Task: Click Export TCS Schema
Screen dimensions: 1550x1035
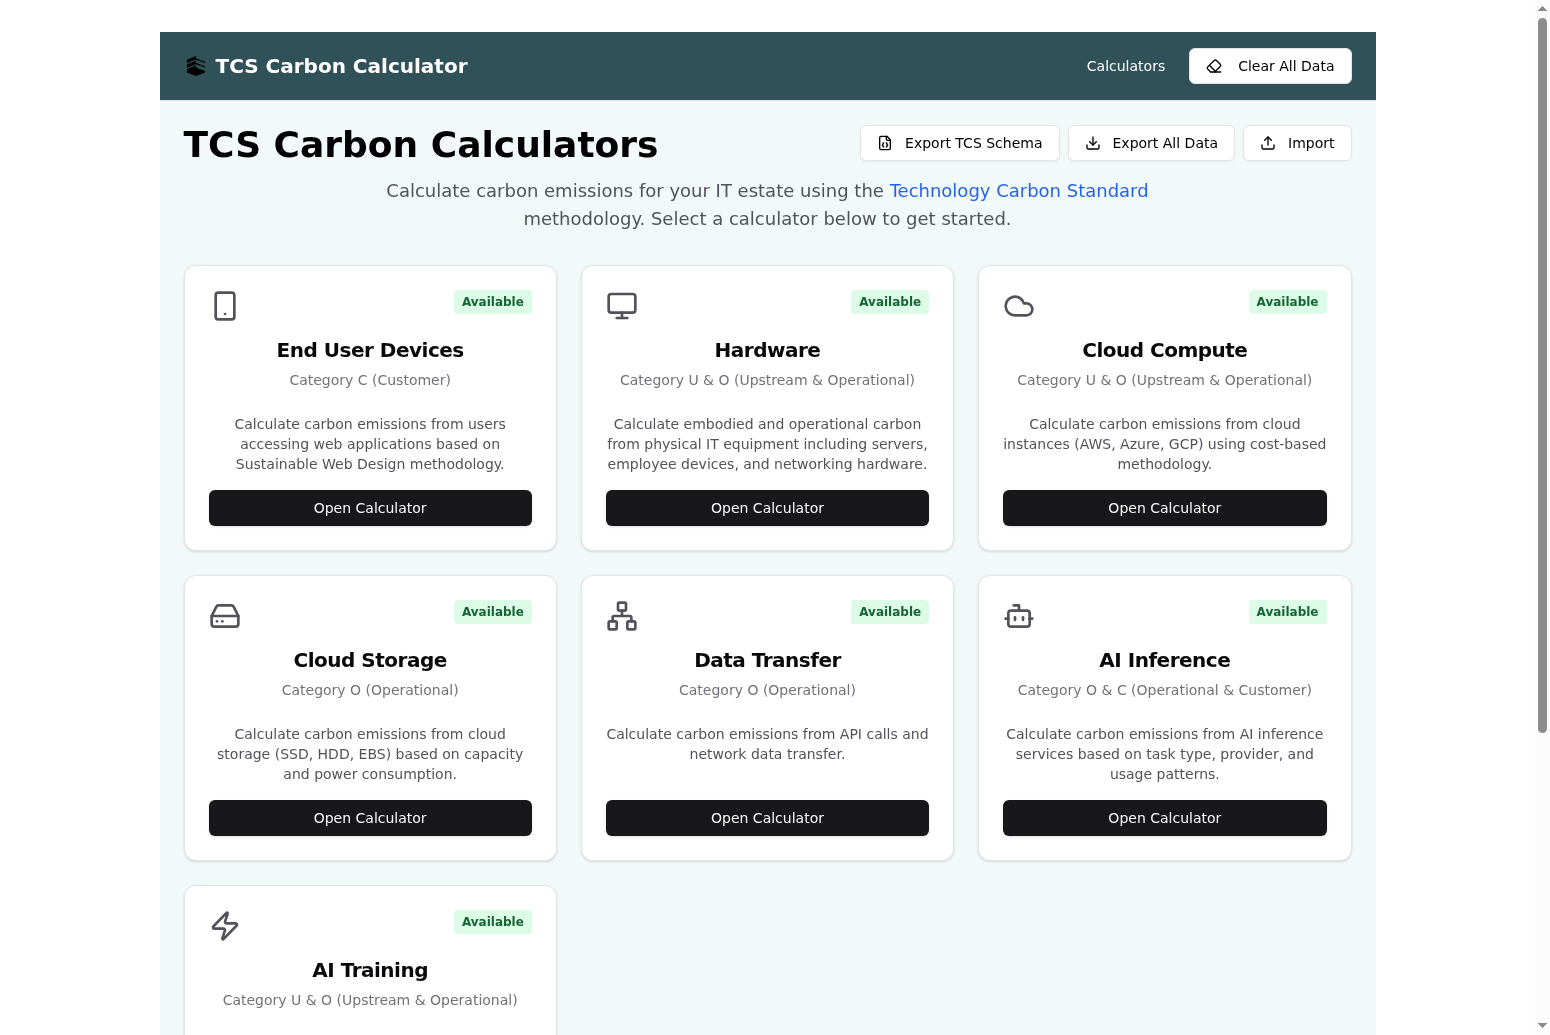Action: coord(959,143)
